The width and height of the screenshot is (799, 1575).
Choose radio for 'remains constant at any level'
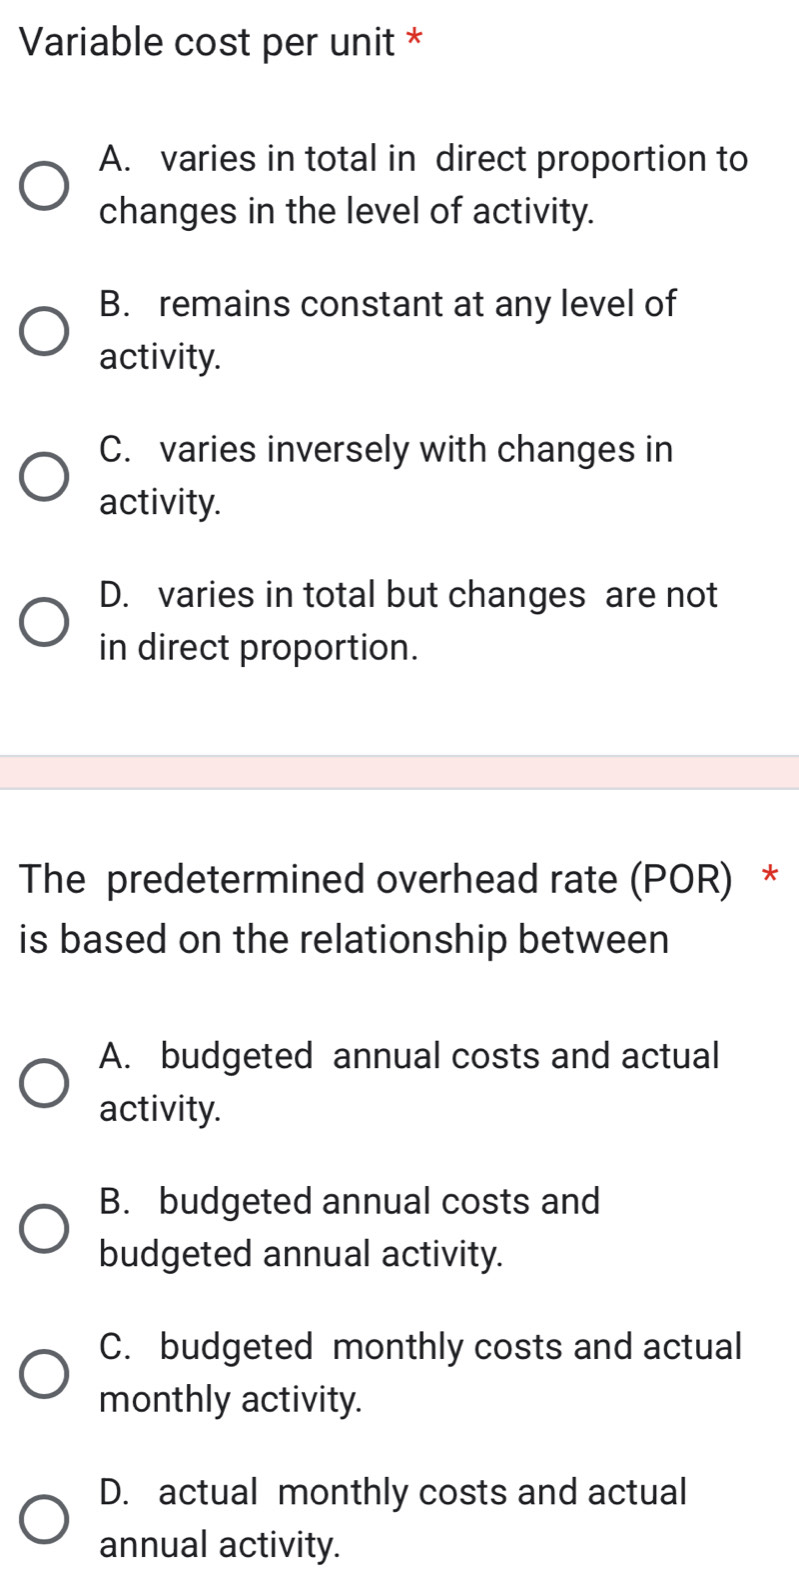46,331
